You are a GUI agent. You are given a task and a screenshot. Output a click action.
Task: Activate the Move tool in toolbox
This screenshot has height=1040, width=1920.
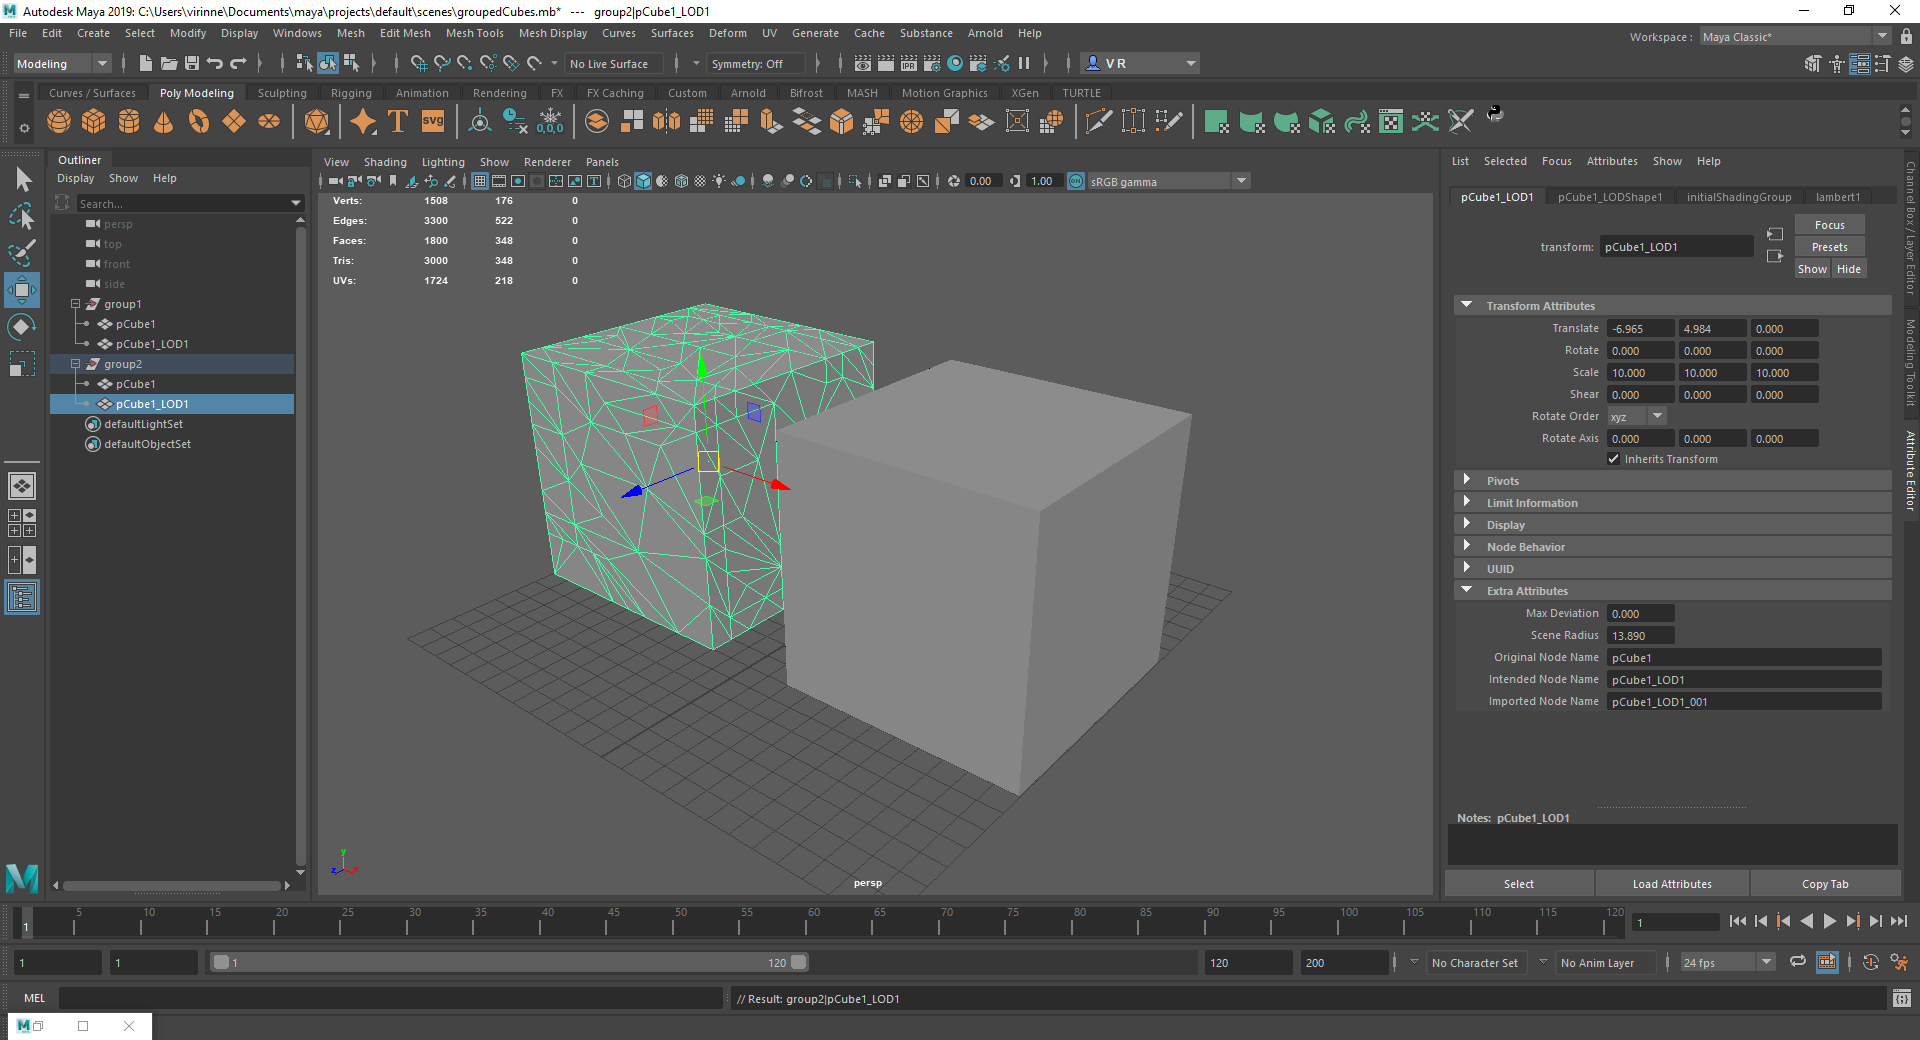click(x=22, y=291)
